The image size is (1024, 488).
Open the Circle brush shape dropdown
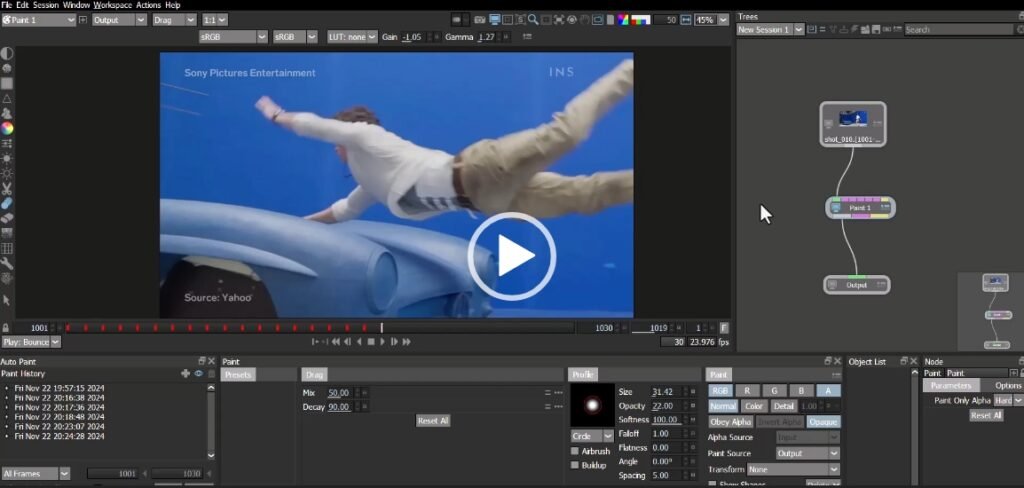(x=592, y=436)
